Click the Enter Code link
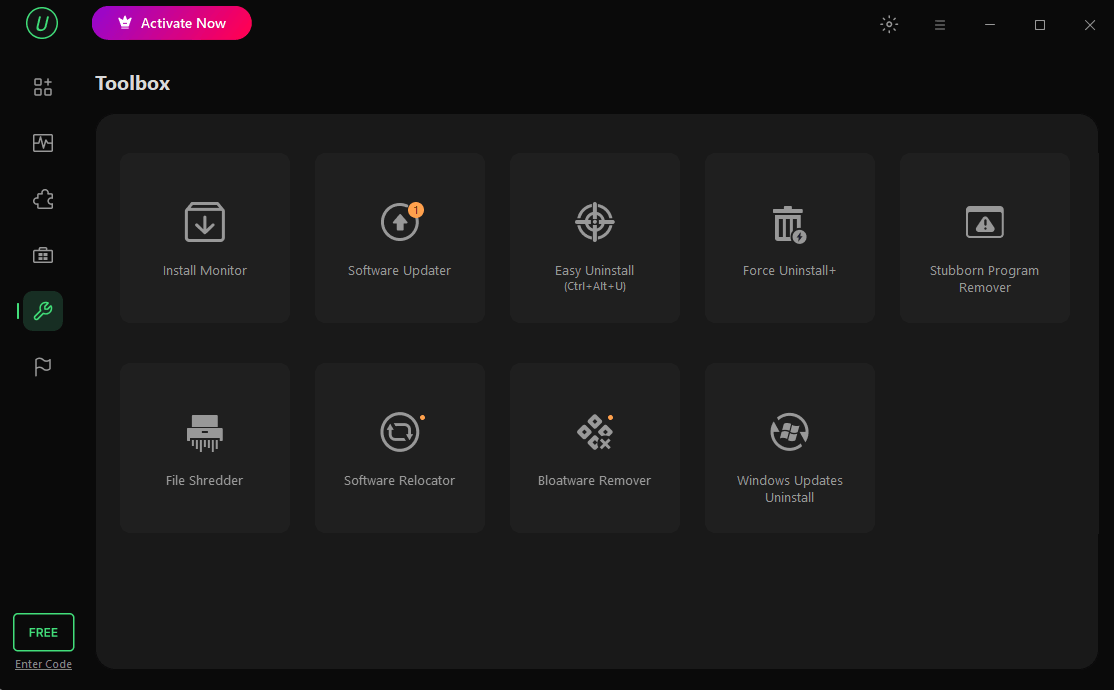The height and width of the screenshot is (690, 1114). [43, 664]
